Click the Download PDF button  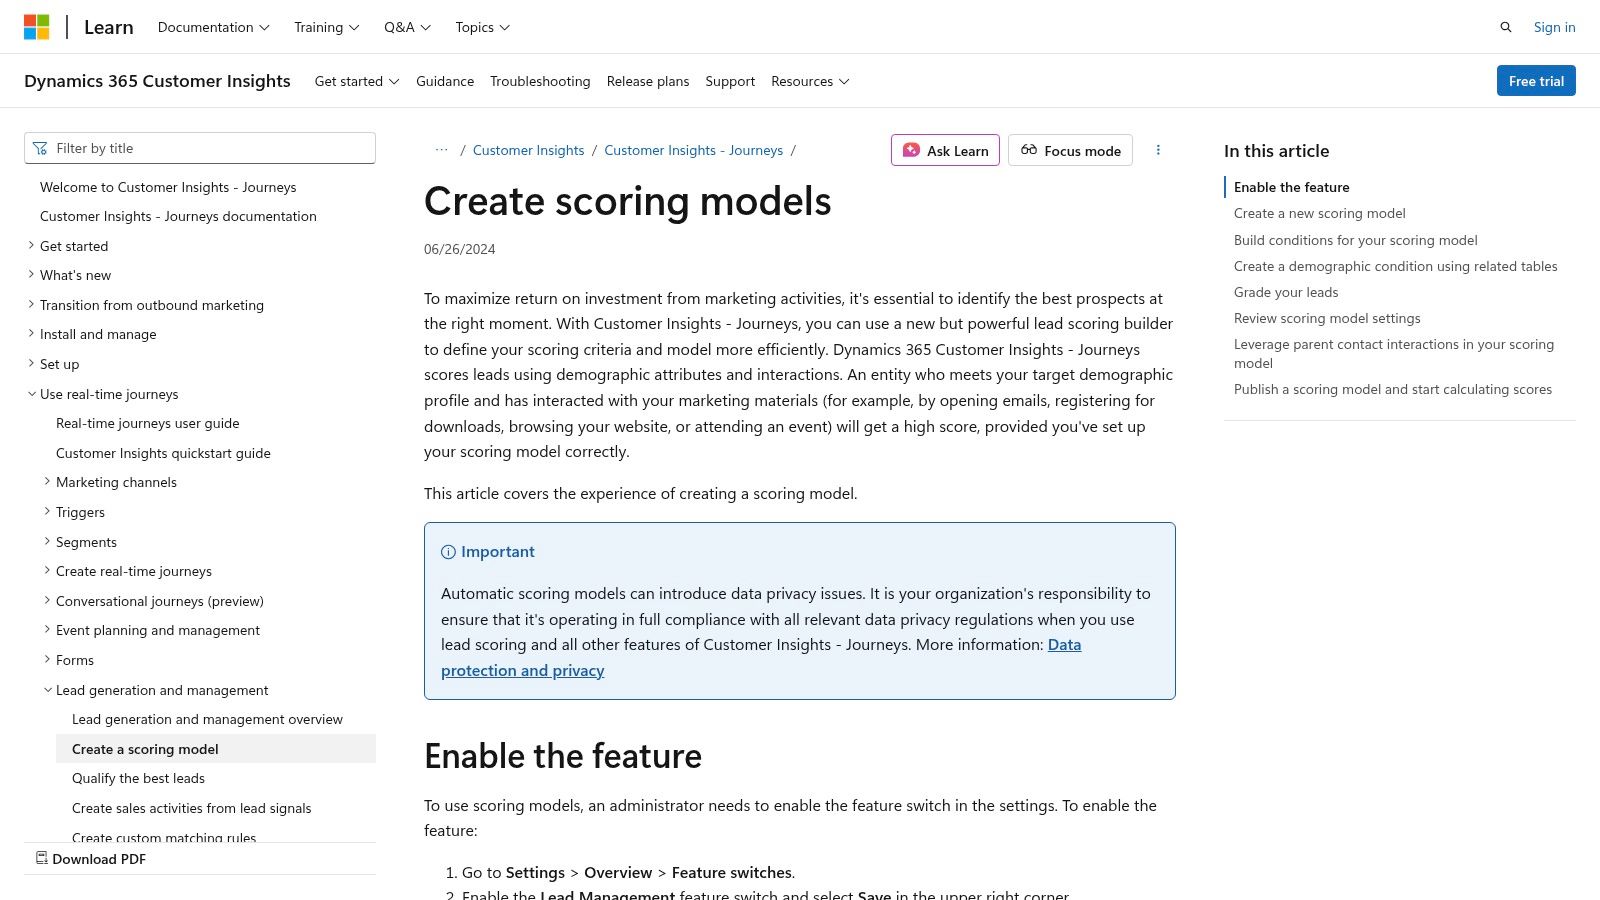click(x=91, y=859)
